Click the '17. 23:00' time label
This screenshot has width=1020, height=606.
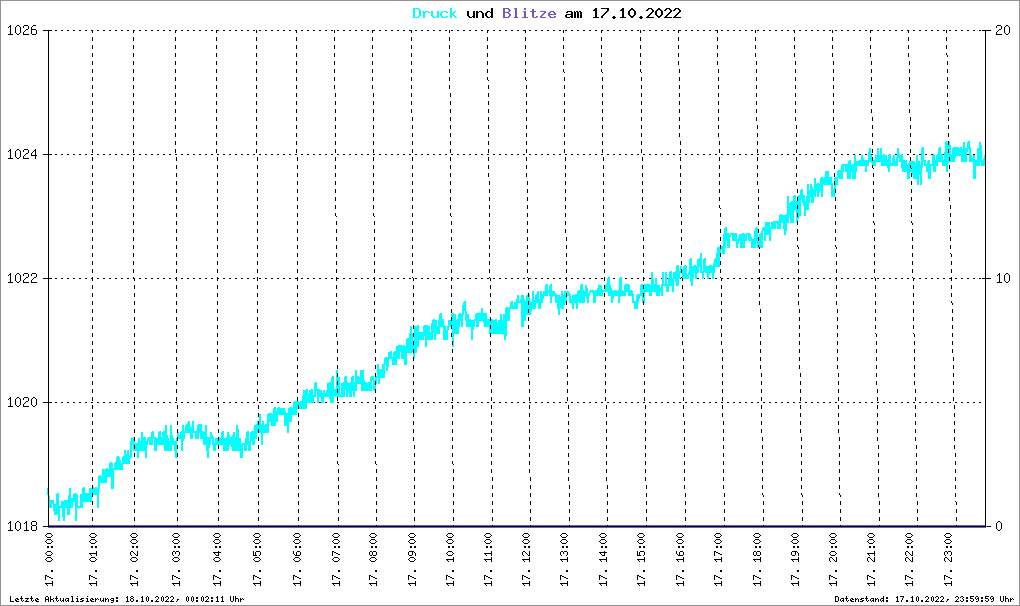coord(948,560)
